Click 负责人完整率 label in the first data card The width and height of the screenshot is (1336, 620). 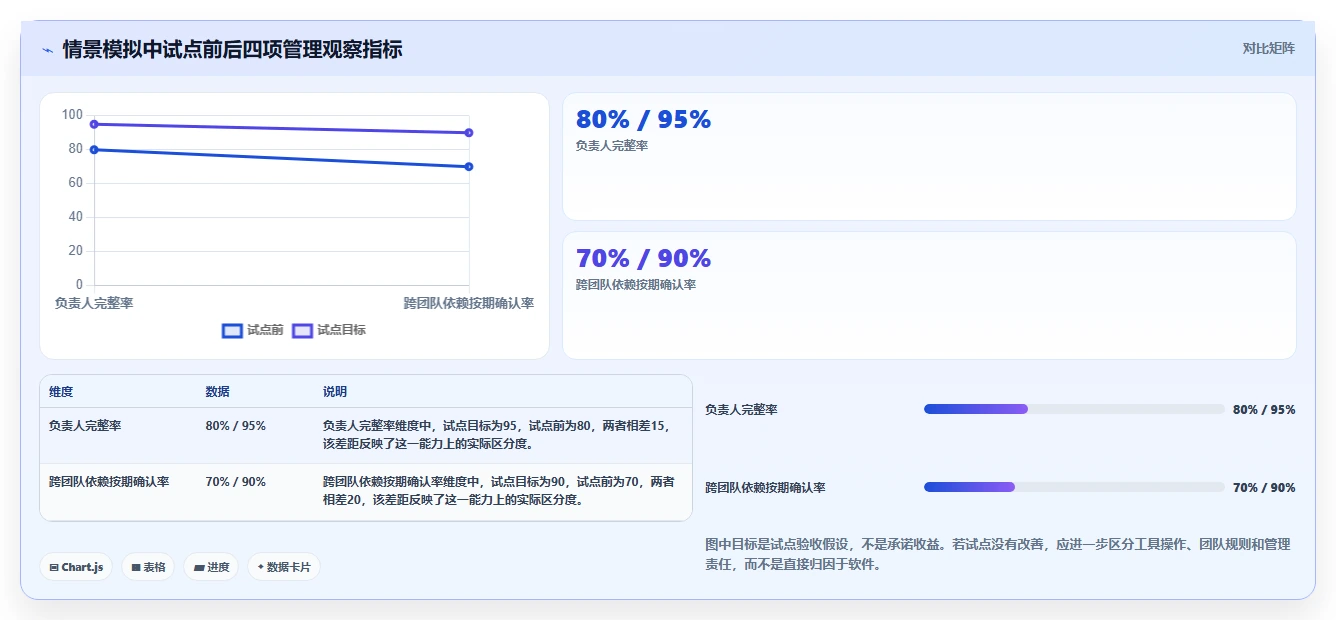click(x=611, y=146)
